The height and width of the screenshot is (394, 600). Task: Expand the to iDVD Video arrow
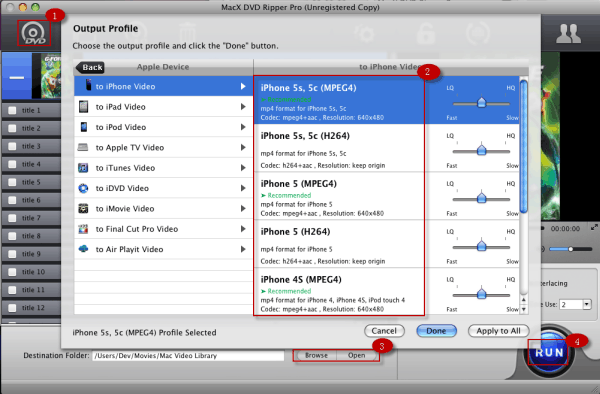tap(243, 188)
